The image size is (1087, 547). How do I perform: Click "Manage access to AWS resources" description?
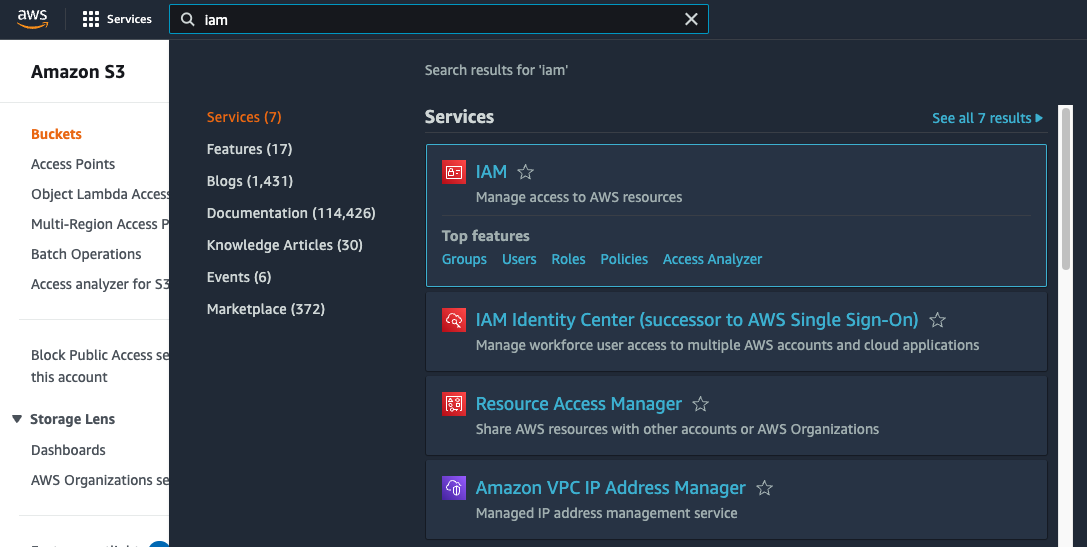tap(579, 197)
